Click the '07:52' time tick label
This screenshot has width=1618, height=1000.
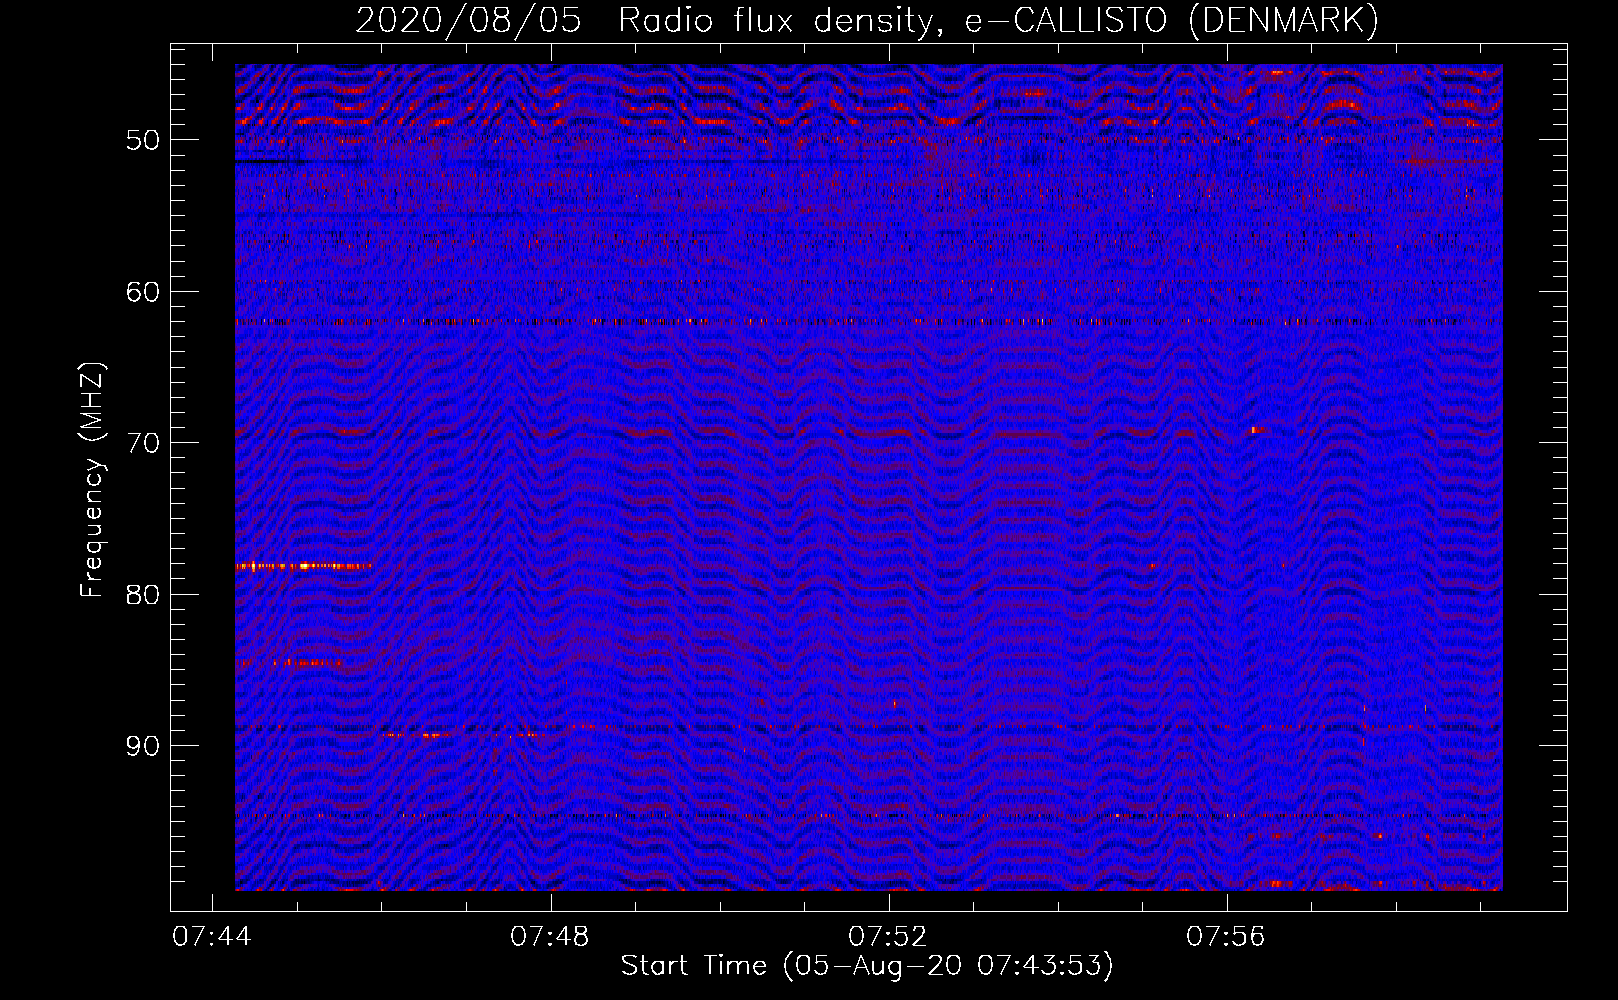click(x=887, y=937)
